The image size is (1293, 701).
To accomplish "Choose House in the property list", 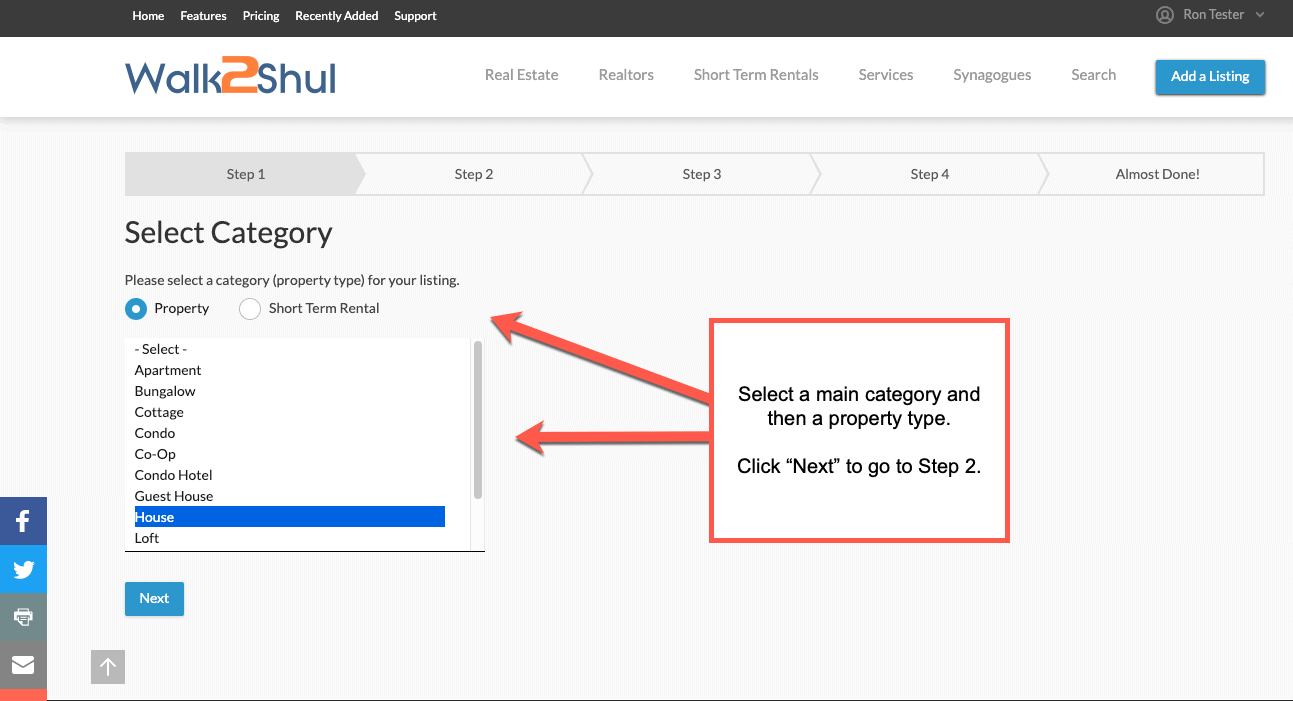I will tap(289, 517).
